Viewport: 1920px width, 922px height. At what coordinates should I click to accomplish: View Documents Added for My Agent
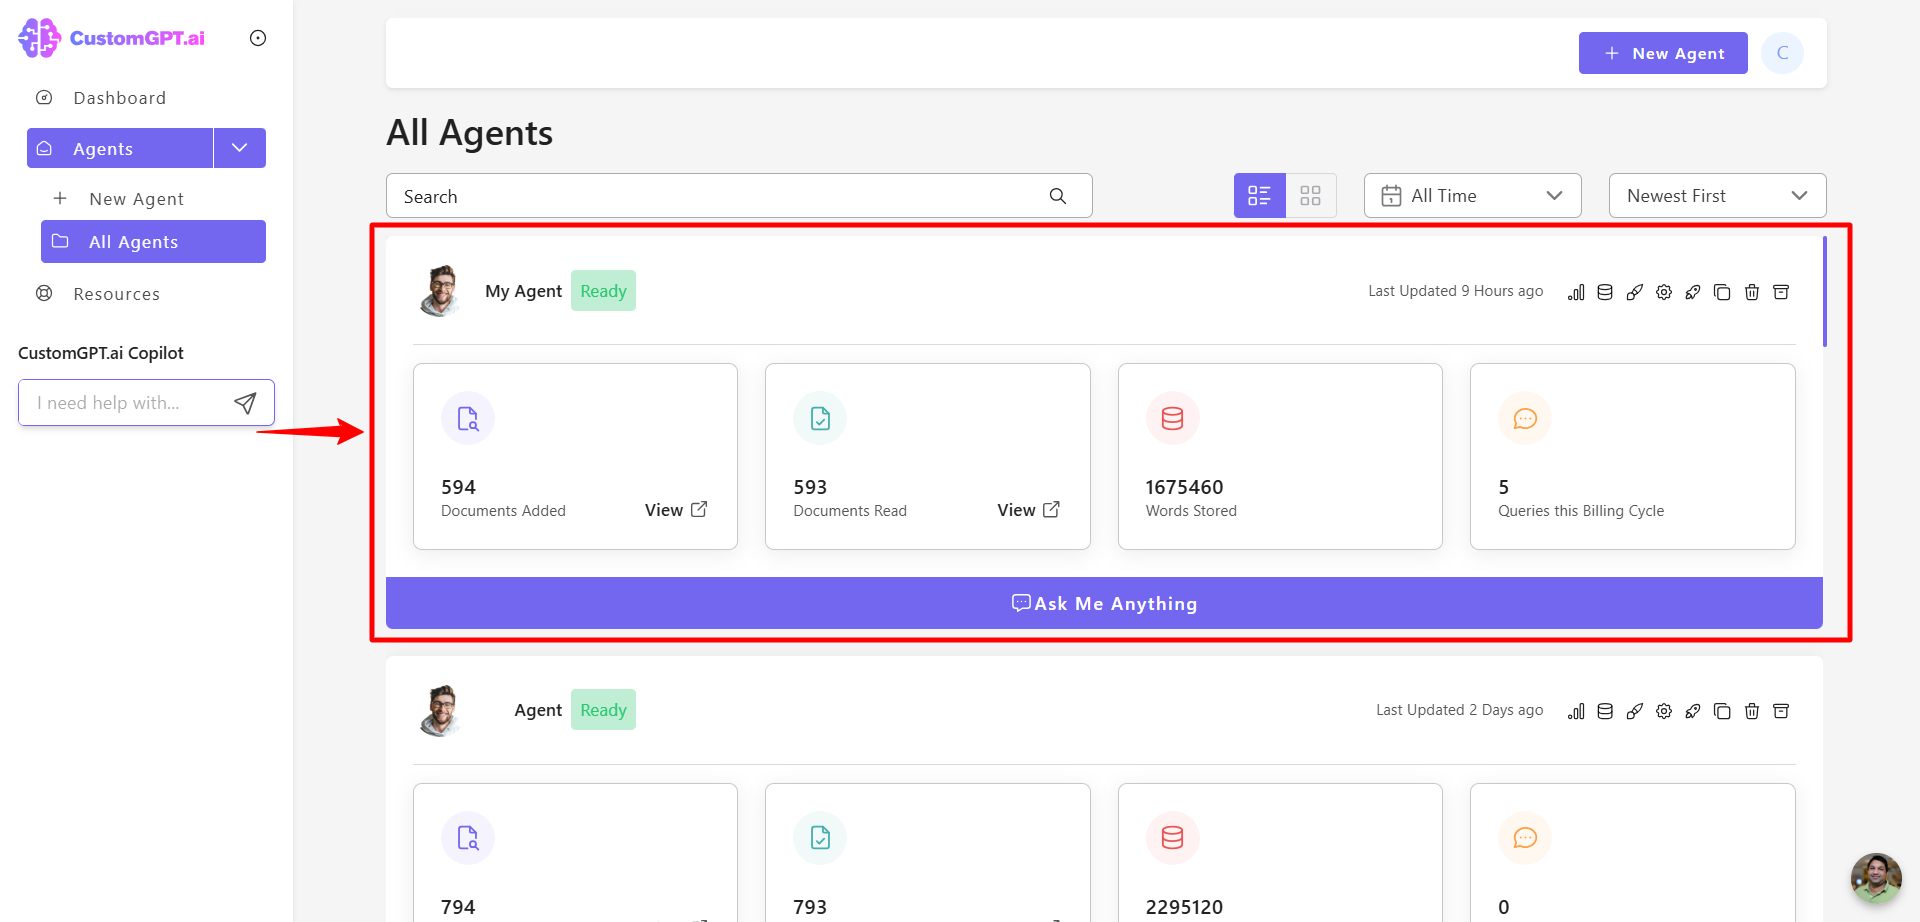pos(676,510)
